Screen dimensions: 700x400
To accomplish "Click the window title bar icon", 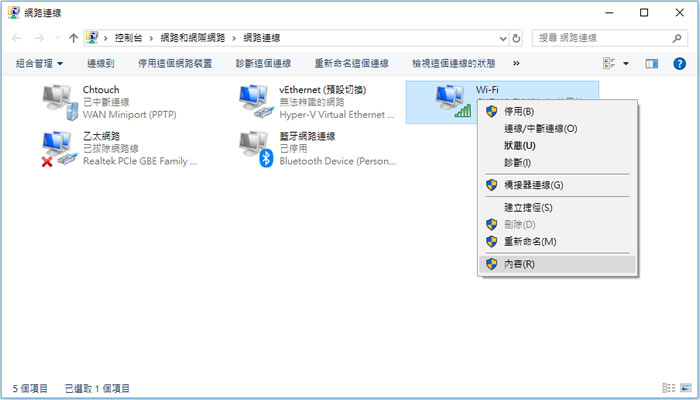I will pyautogui.click(x=14, y=12).
